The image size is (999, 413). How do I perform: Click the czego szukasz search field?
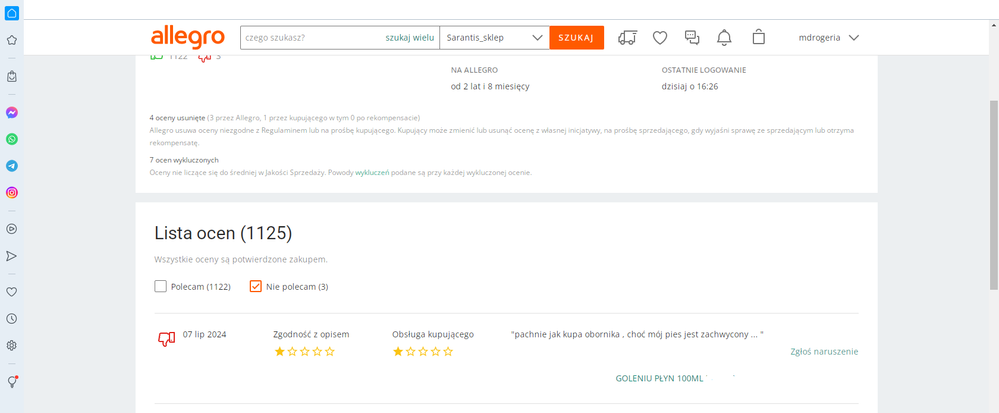(x=312, y=38)
